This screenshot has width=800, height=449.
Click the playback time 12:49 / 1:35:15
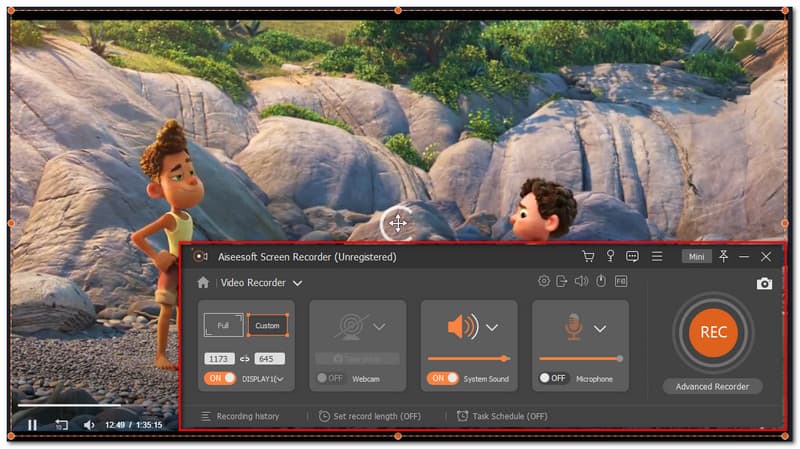[x=134, y=425]
